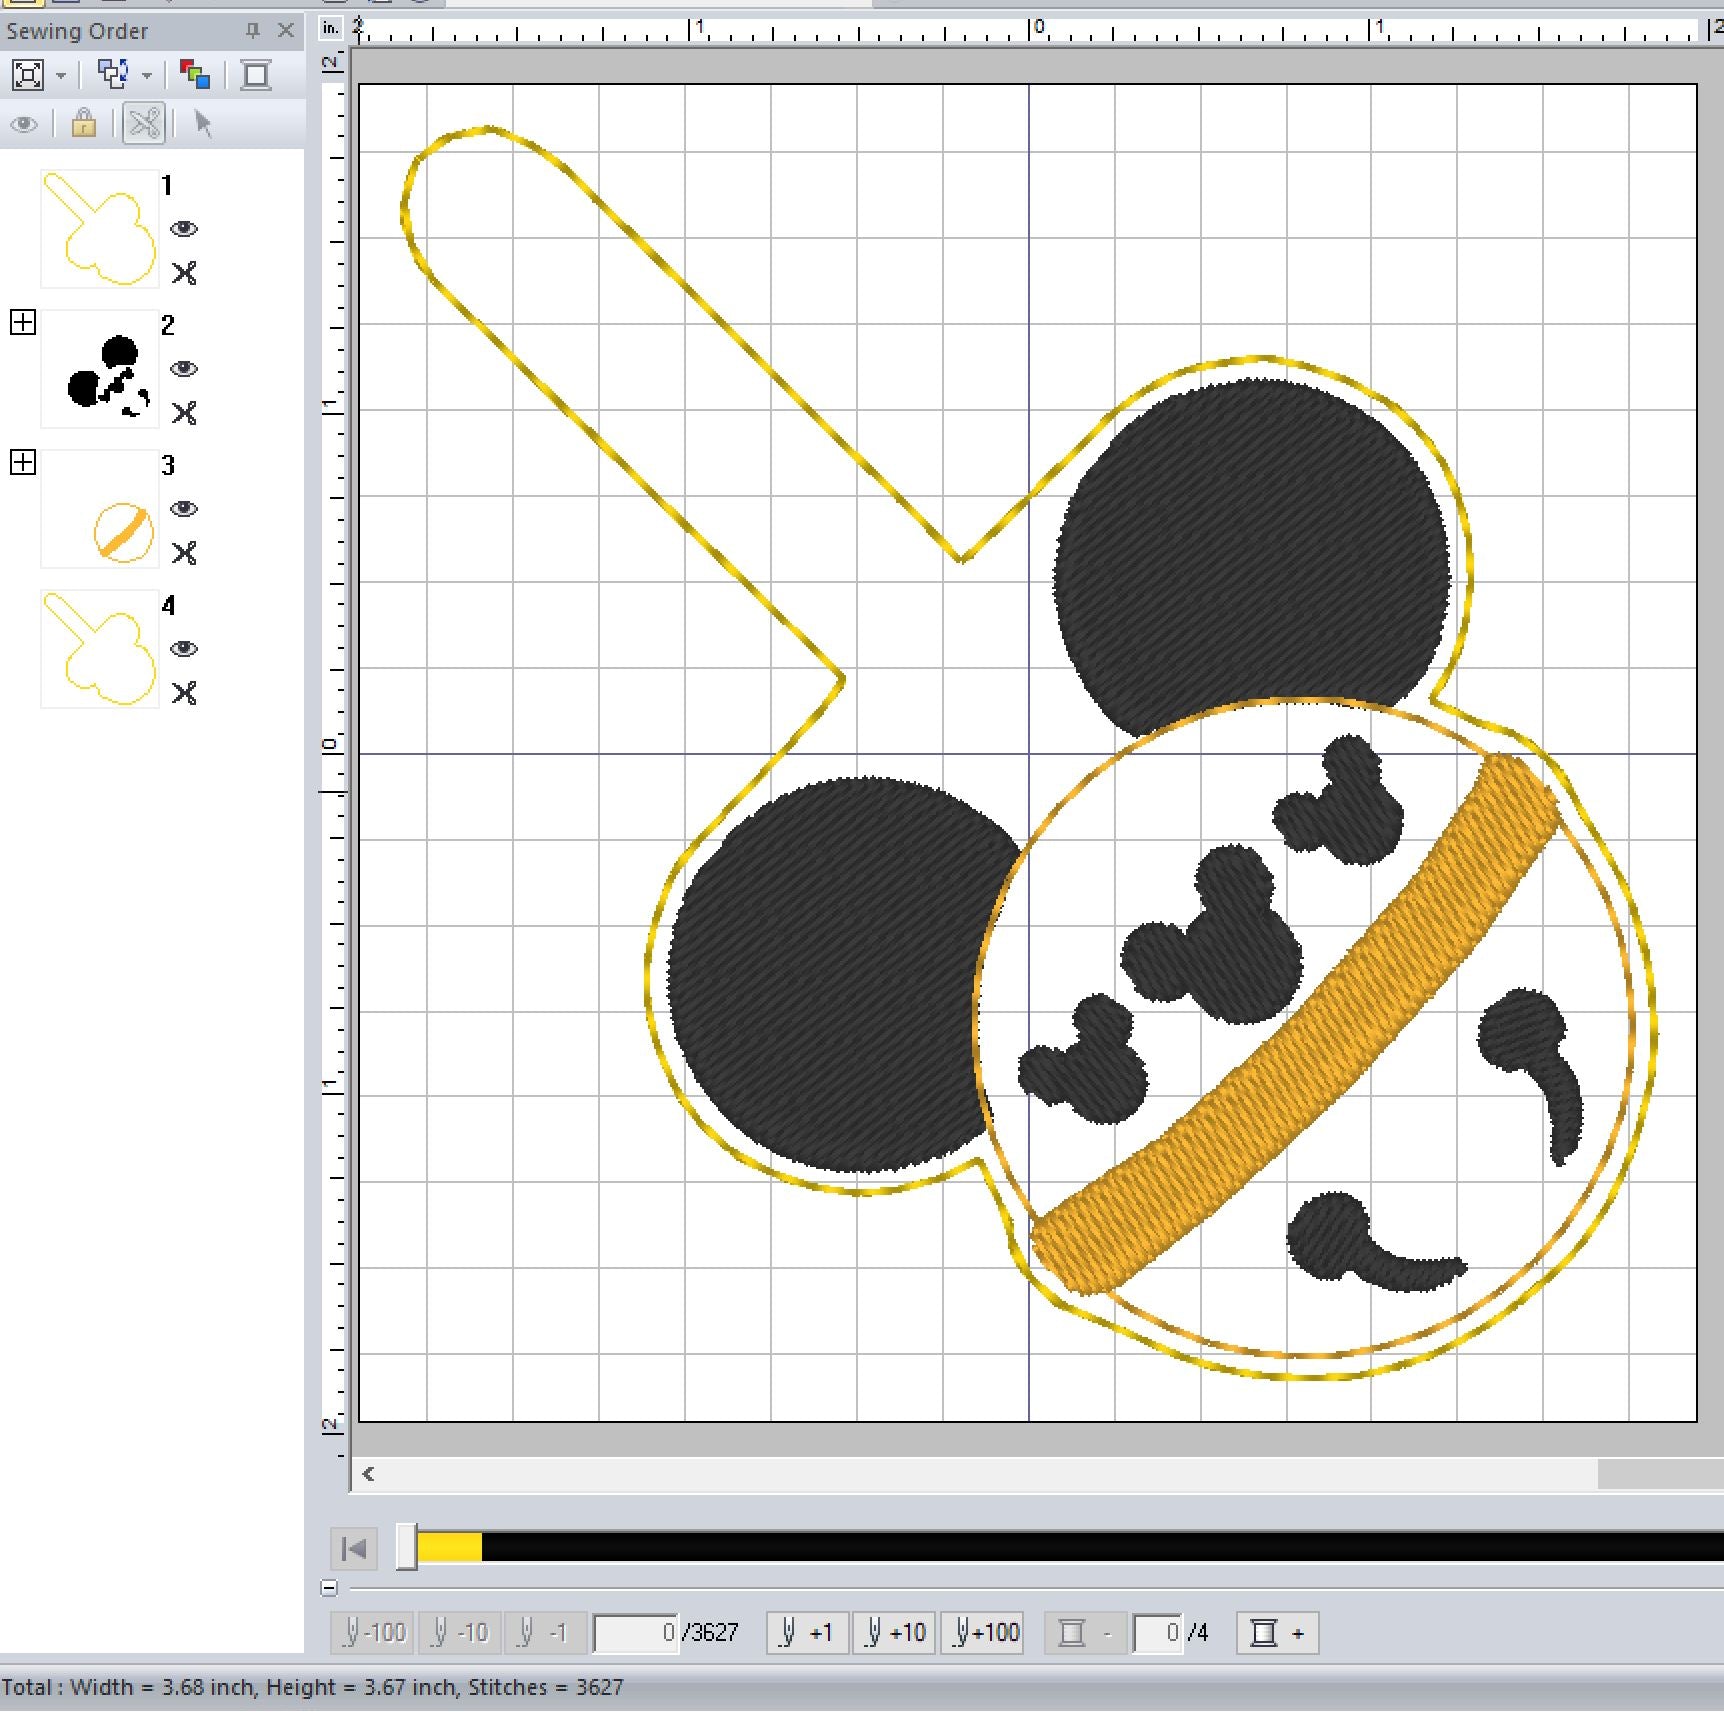Click the thread spool icon in Sewing Order toolbar
This screenshot has height=1712, width=1724.
coord(256,75)
